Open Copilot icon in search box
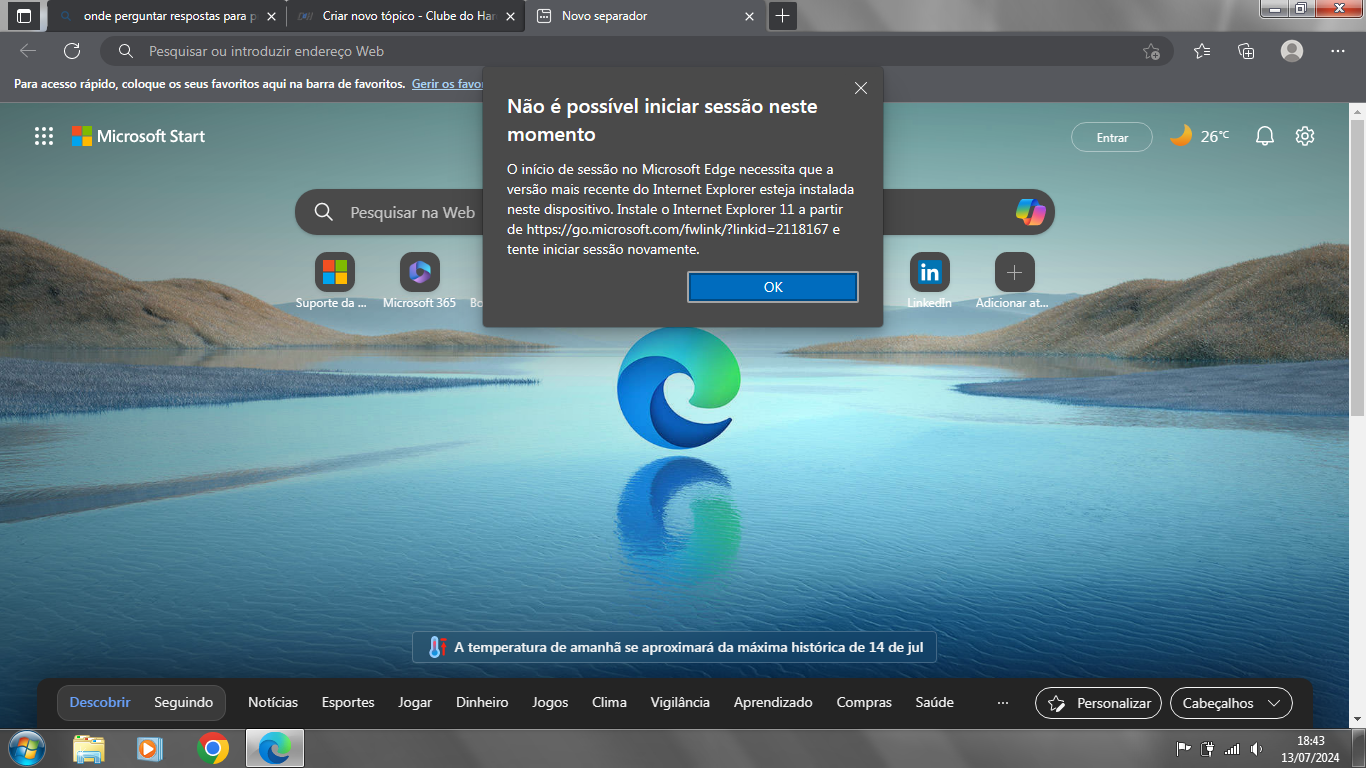Screen dimensions: 1366x768 pos(1030,211)
